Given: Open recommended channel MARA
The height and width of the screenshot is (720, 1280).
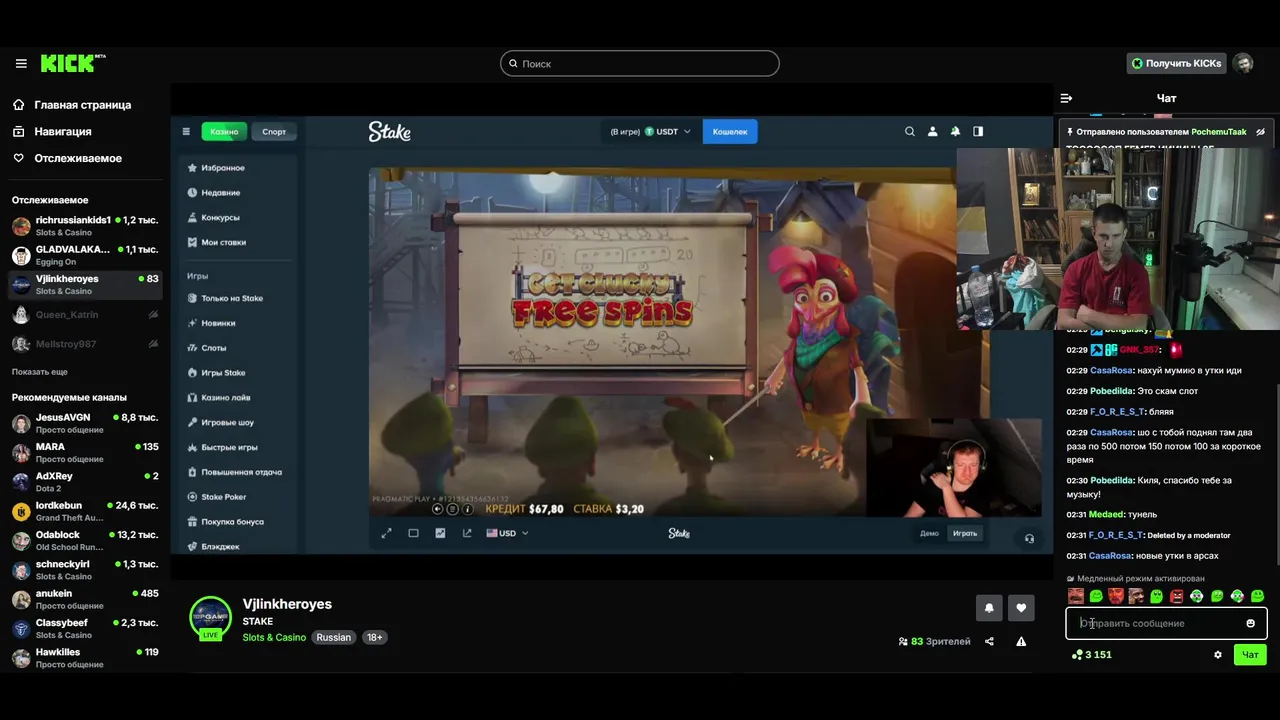Looking at the screenshot, I should point(85,453).
